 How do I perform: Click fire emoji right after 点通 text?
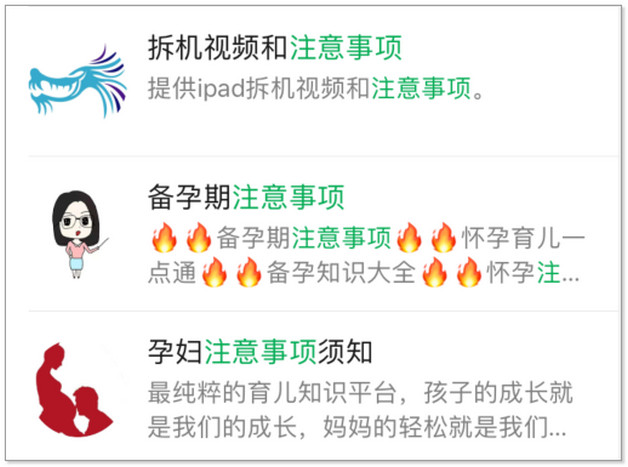click(214, 272)
